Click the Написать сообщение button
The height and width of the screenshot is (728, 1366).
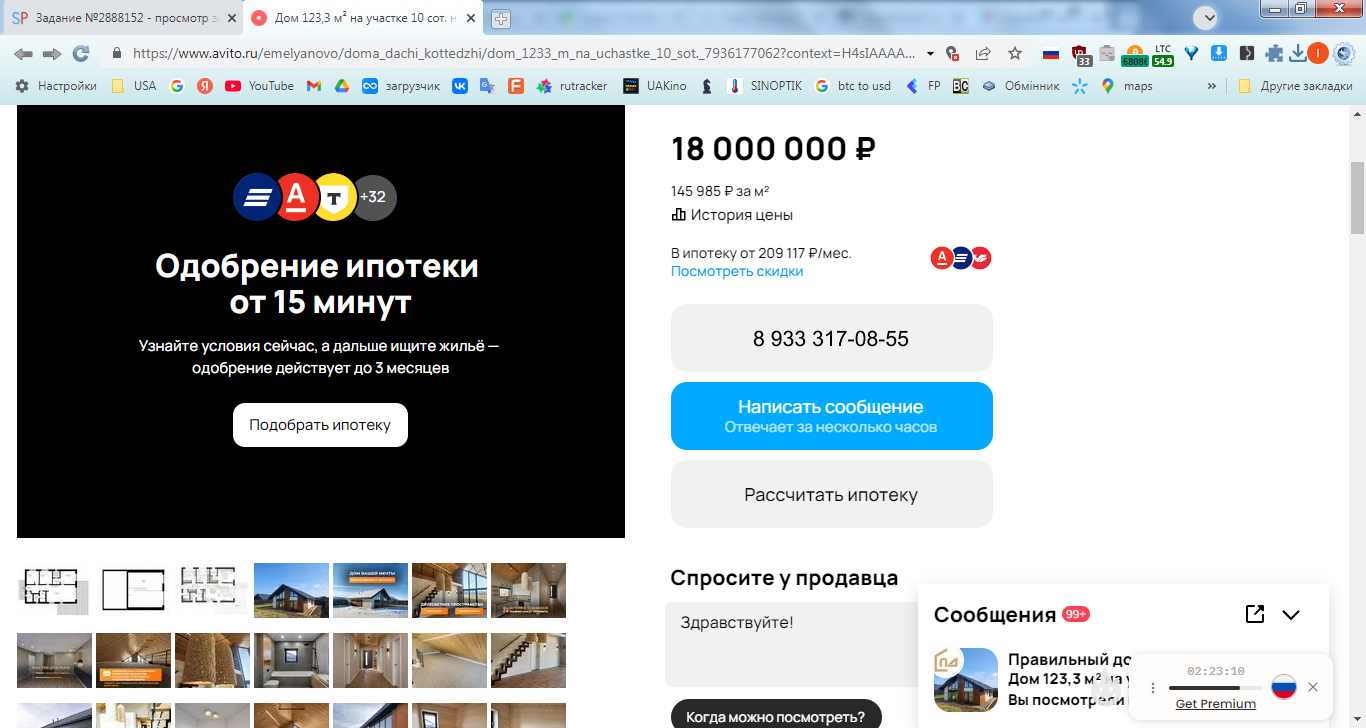[x=831, y=416]
